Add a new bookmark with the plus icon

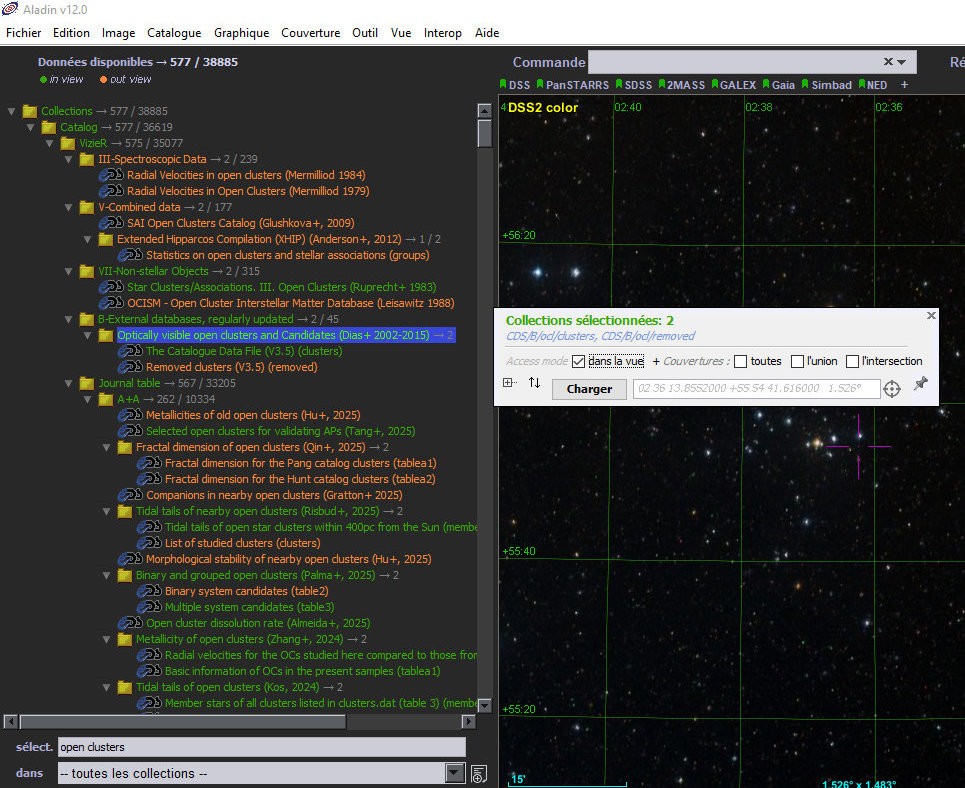pos(904,85)
